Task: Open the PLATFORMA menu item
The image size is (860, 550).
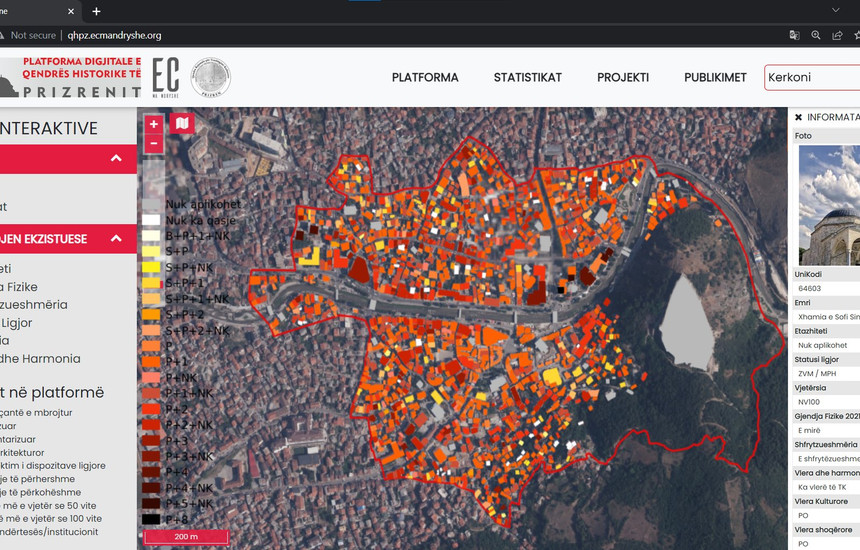Action: [x=425, y=77]
